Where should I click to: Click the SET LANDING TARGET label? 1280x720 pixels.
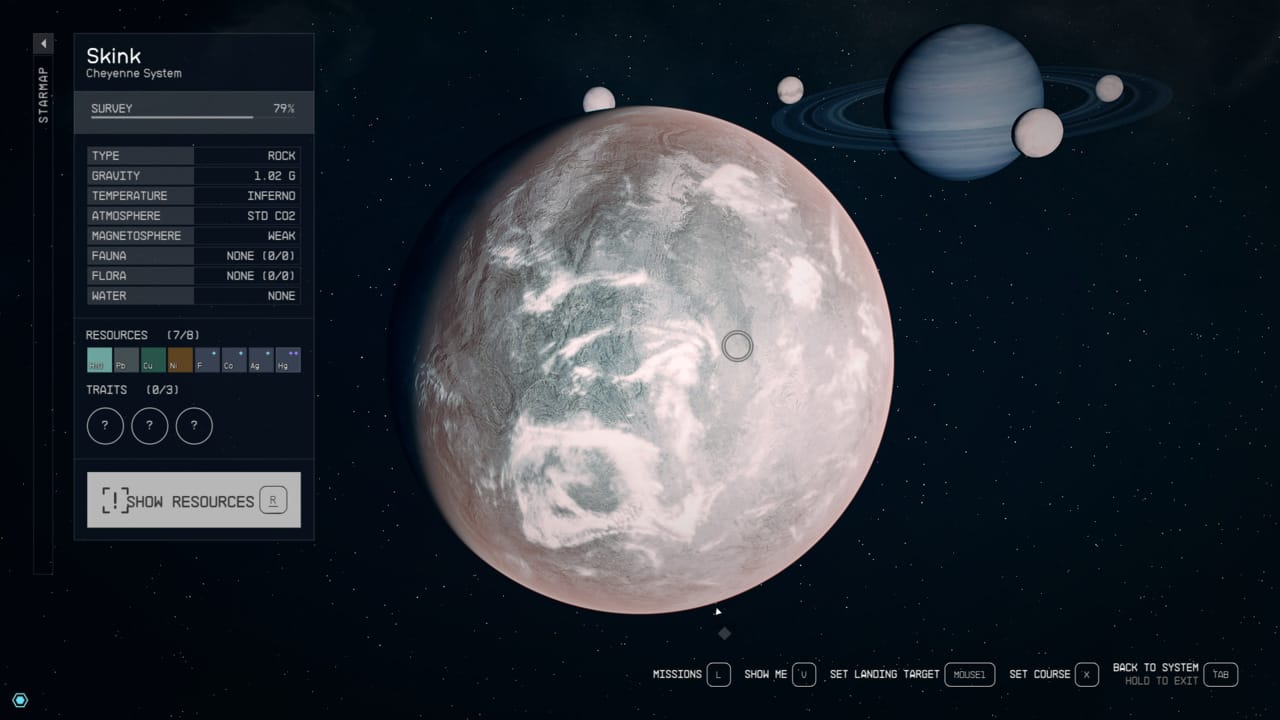(x=885, y=675)
